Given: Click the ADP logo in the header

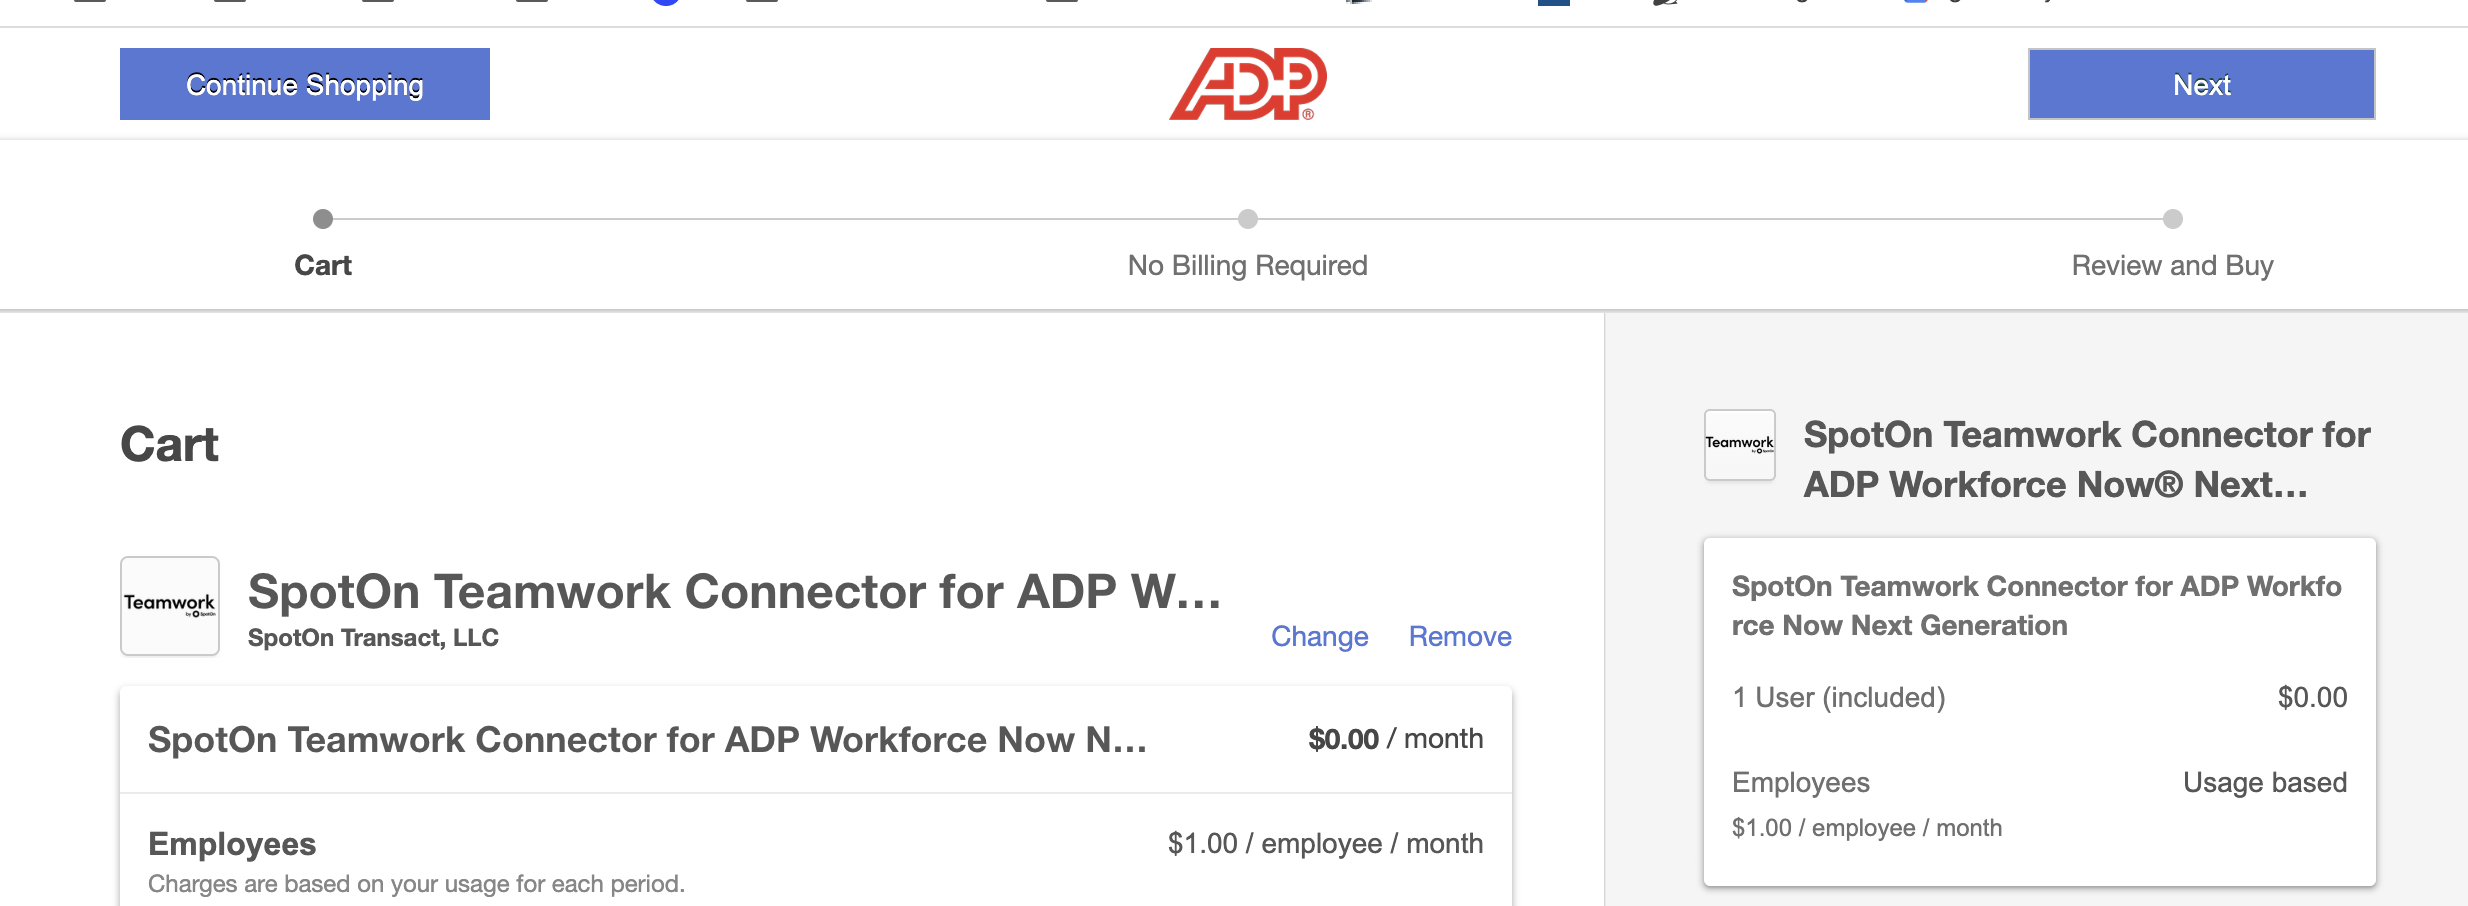Looking at the screenshot, I should tap(1247, 84).
